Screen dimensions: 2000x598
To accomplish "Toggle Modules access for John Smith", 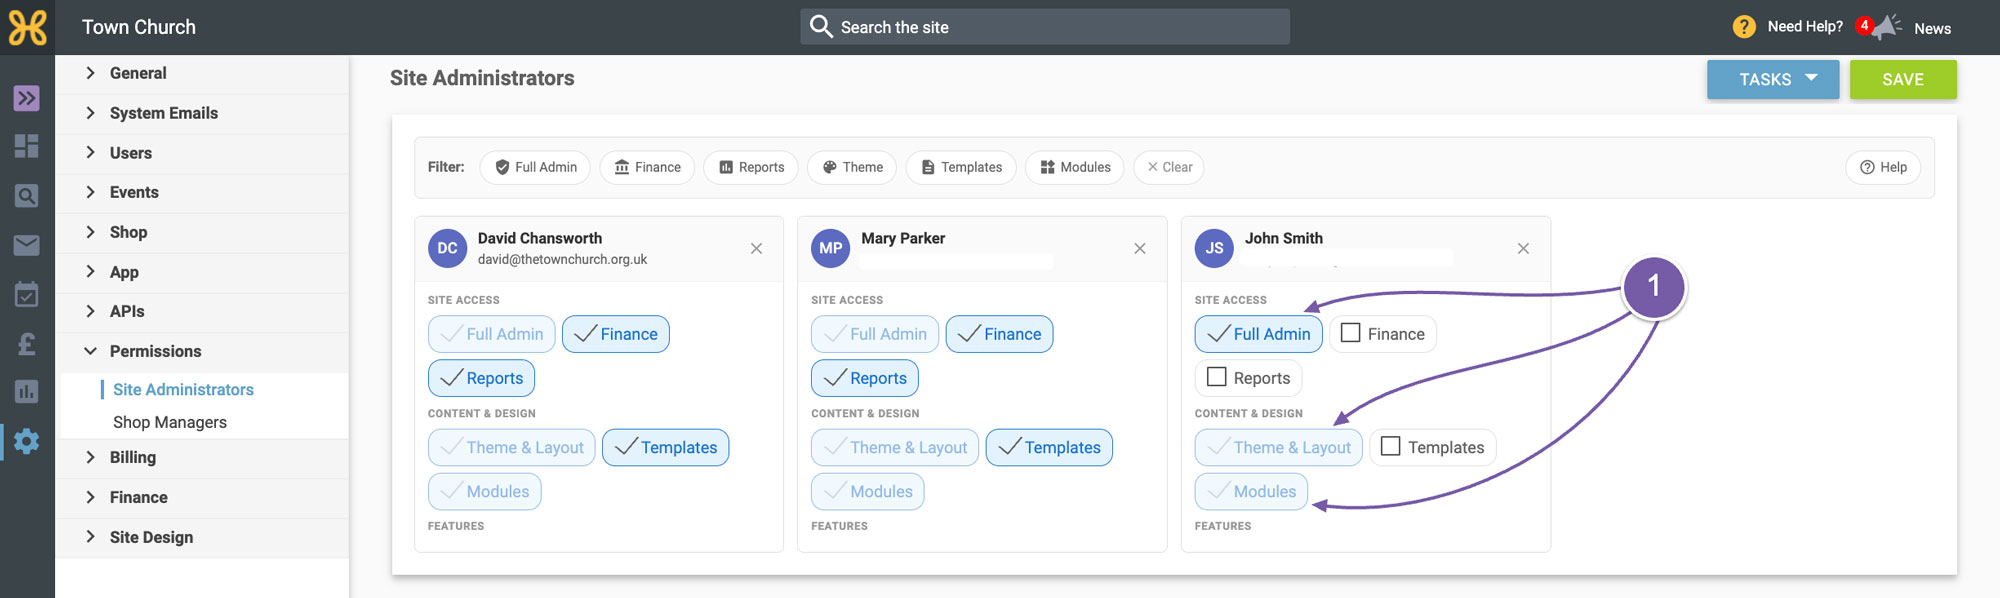I will [1252, 491].
